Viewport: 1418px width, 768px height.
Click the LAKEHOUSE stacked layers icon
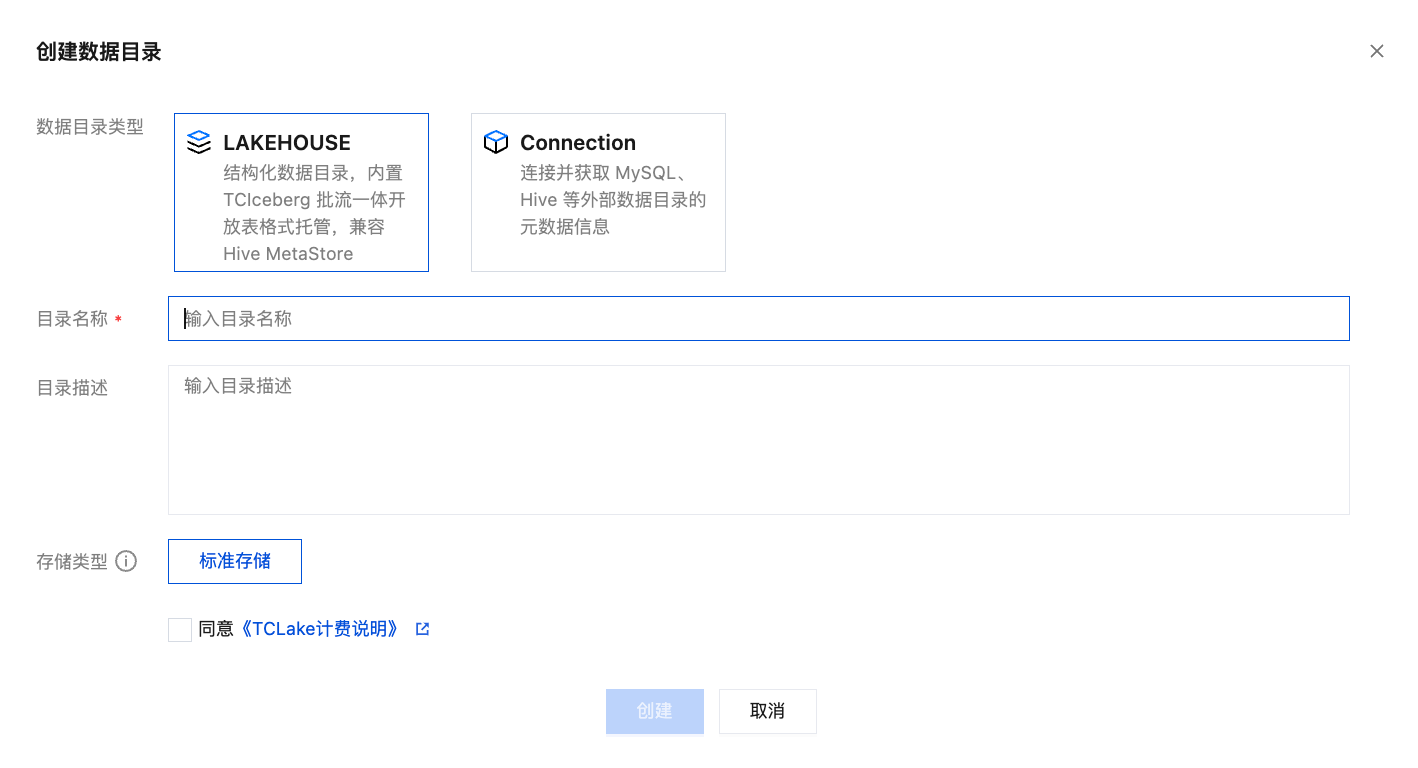[199, 142]
